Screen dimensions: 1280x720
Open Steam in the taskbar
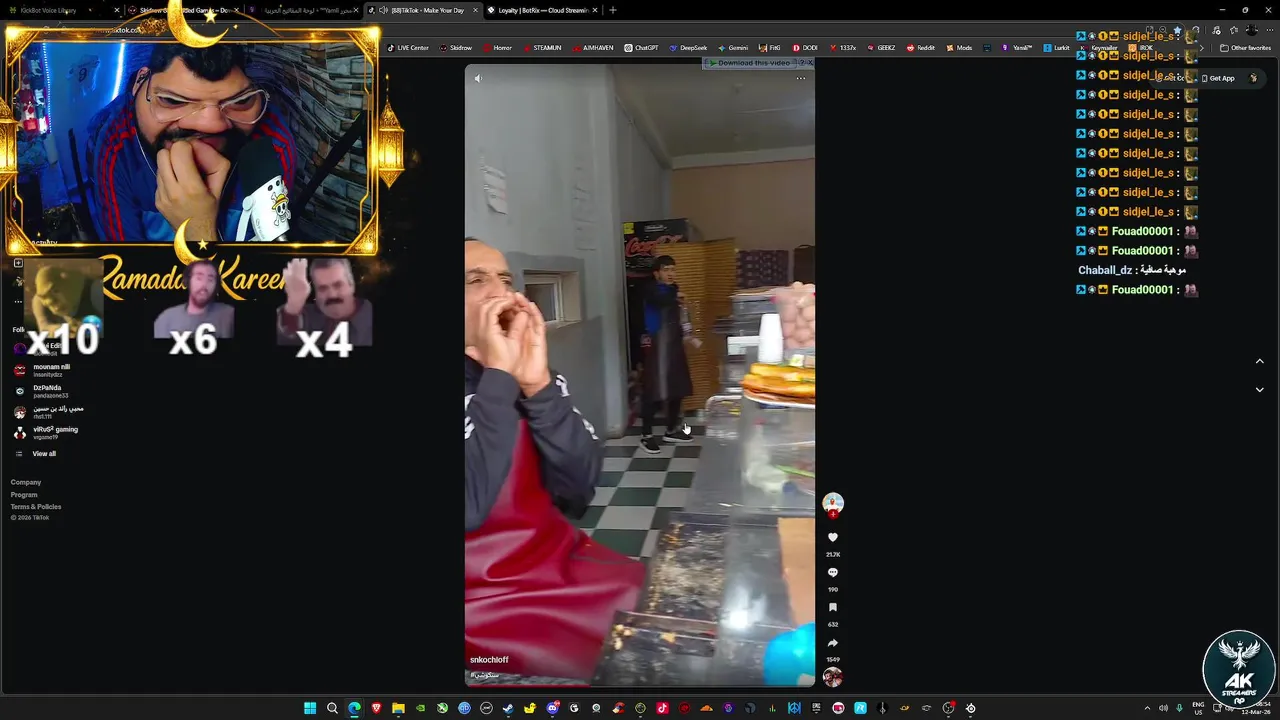pyautogui.click(x=508, y=708)
